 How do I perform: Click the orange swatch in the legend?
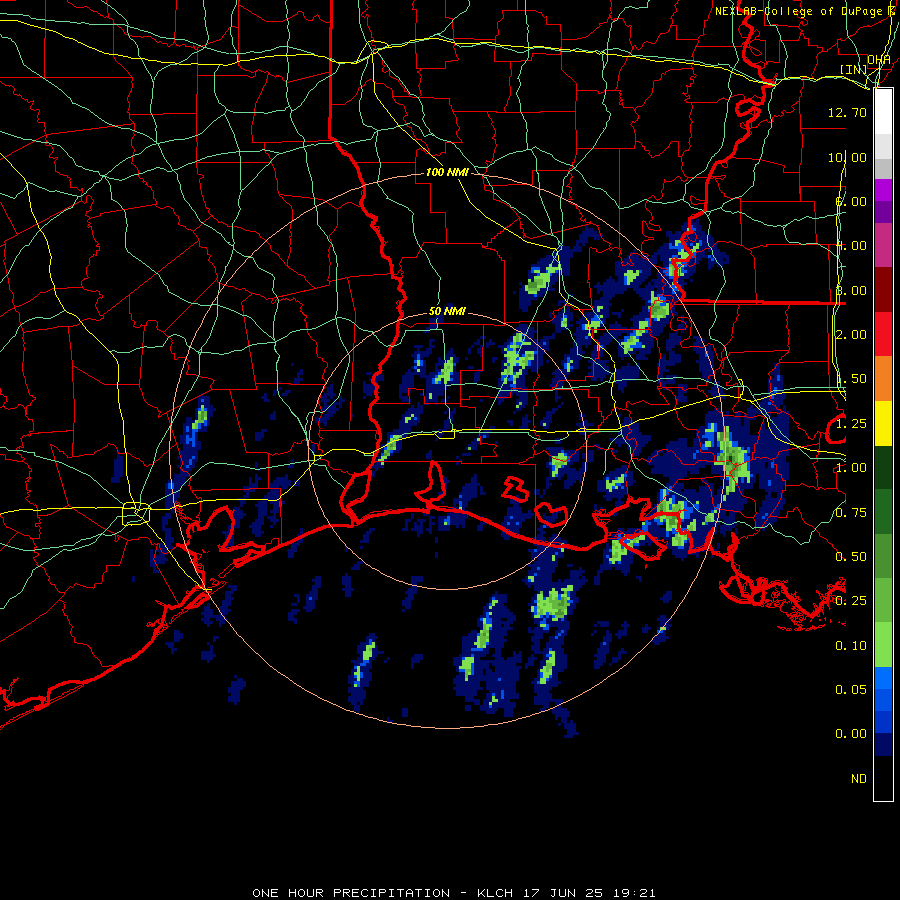coord(883,379)
